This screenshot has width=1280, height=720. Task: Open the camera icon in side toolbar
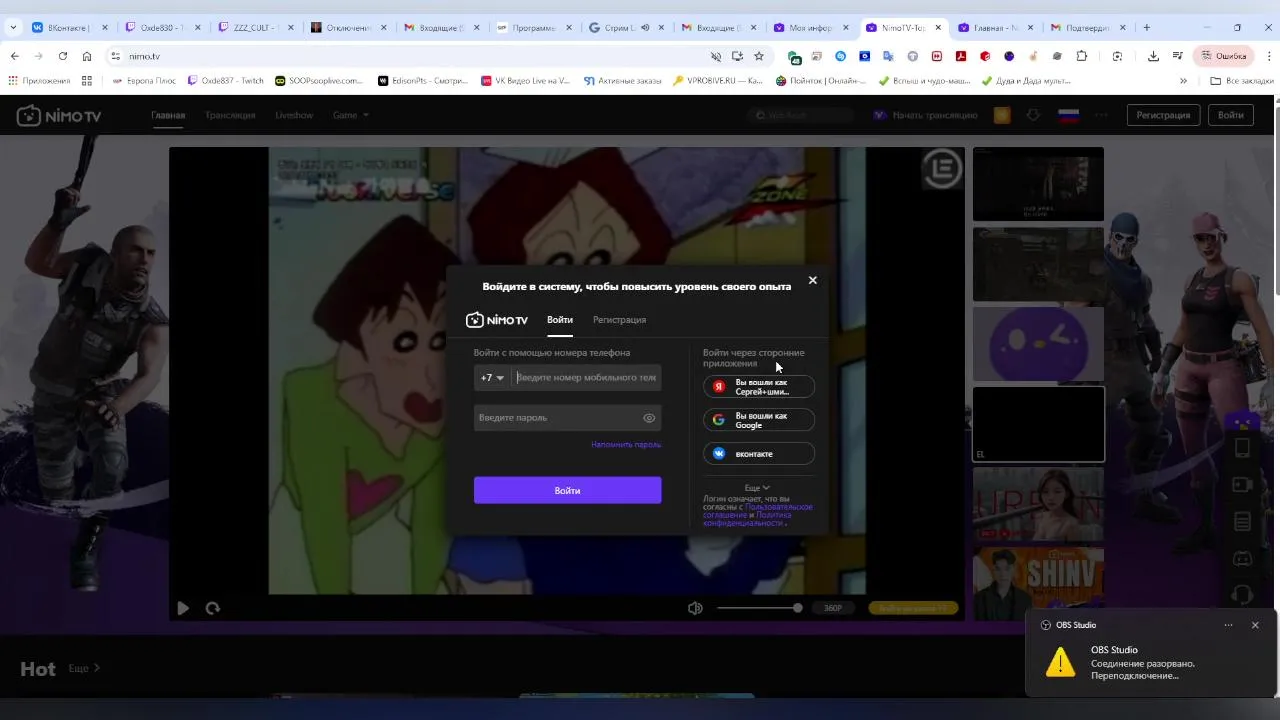1242,485
